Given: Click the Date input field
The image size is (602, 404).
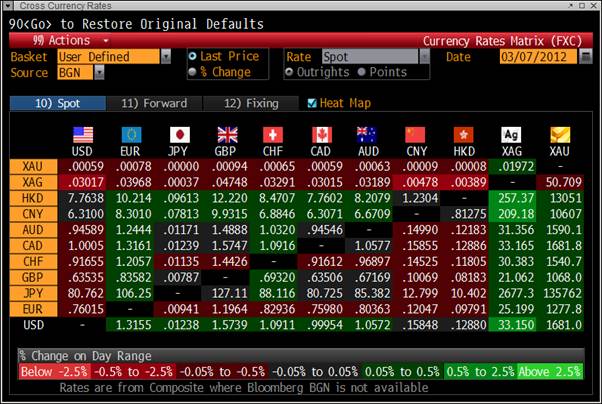Looking at the screenshot, I should point(540,57).
